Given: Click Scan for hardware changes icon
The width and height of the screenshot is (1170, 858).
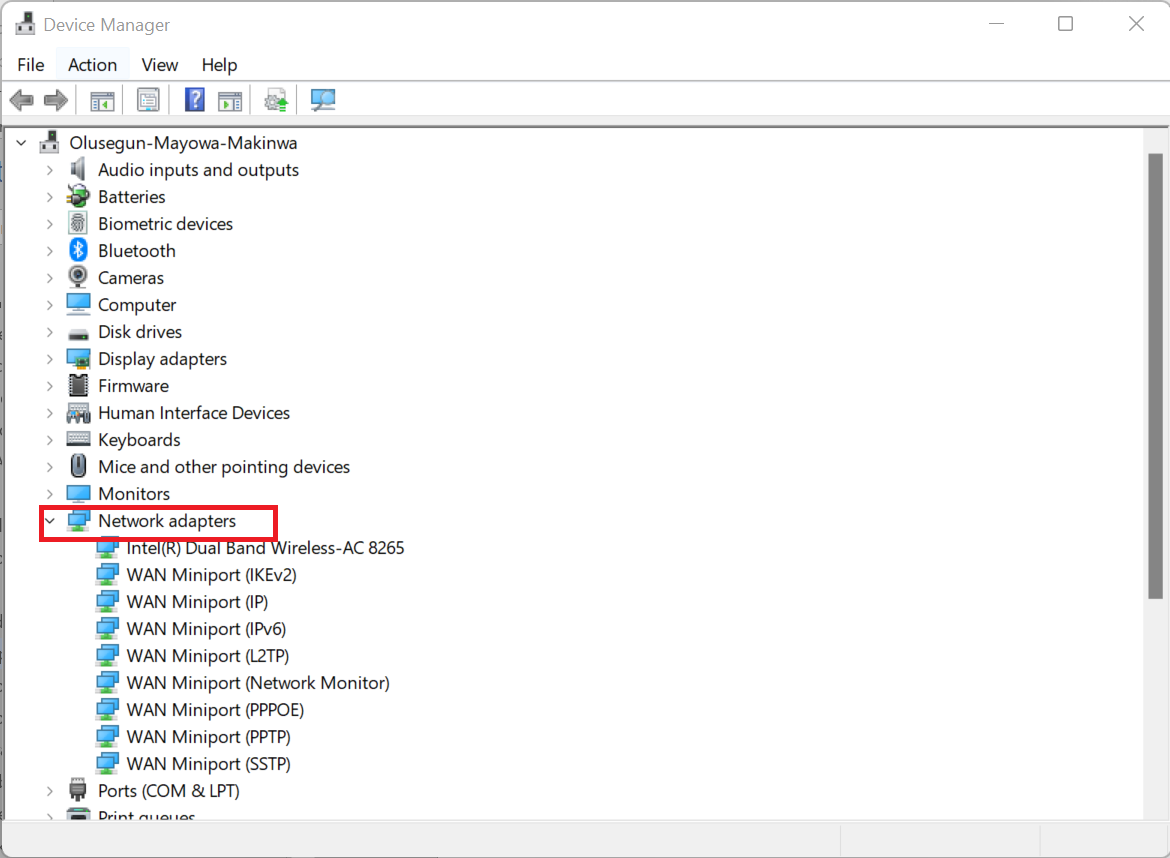Looking at the screenshot, I should tap(322, 100).
